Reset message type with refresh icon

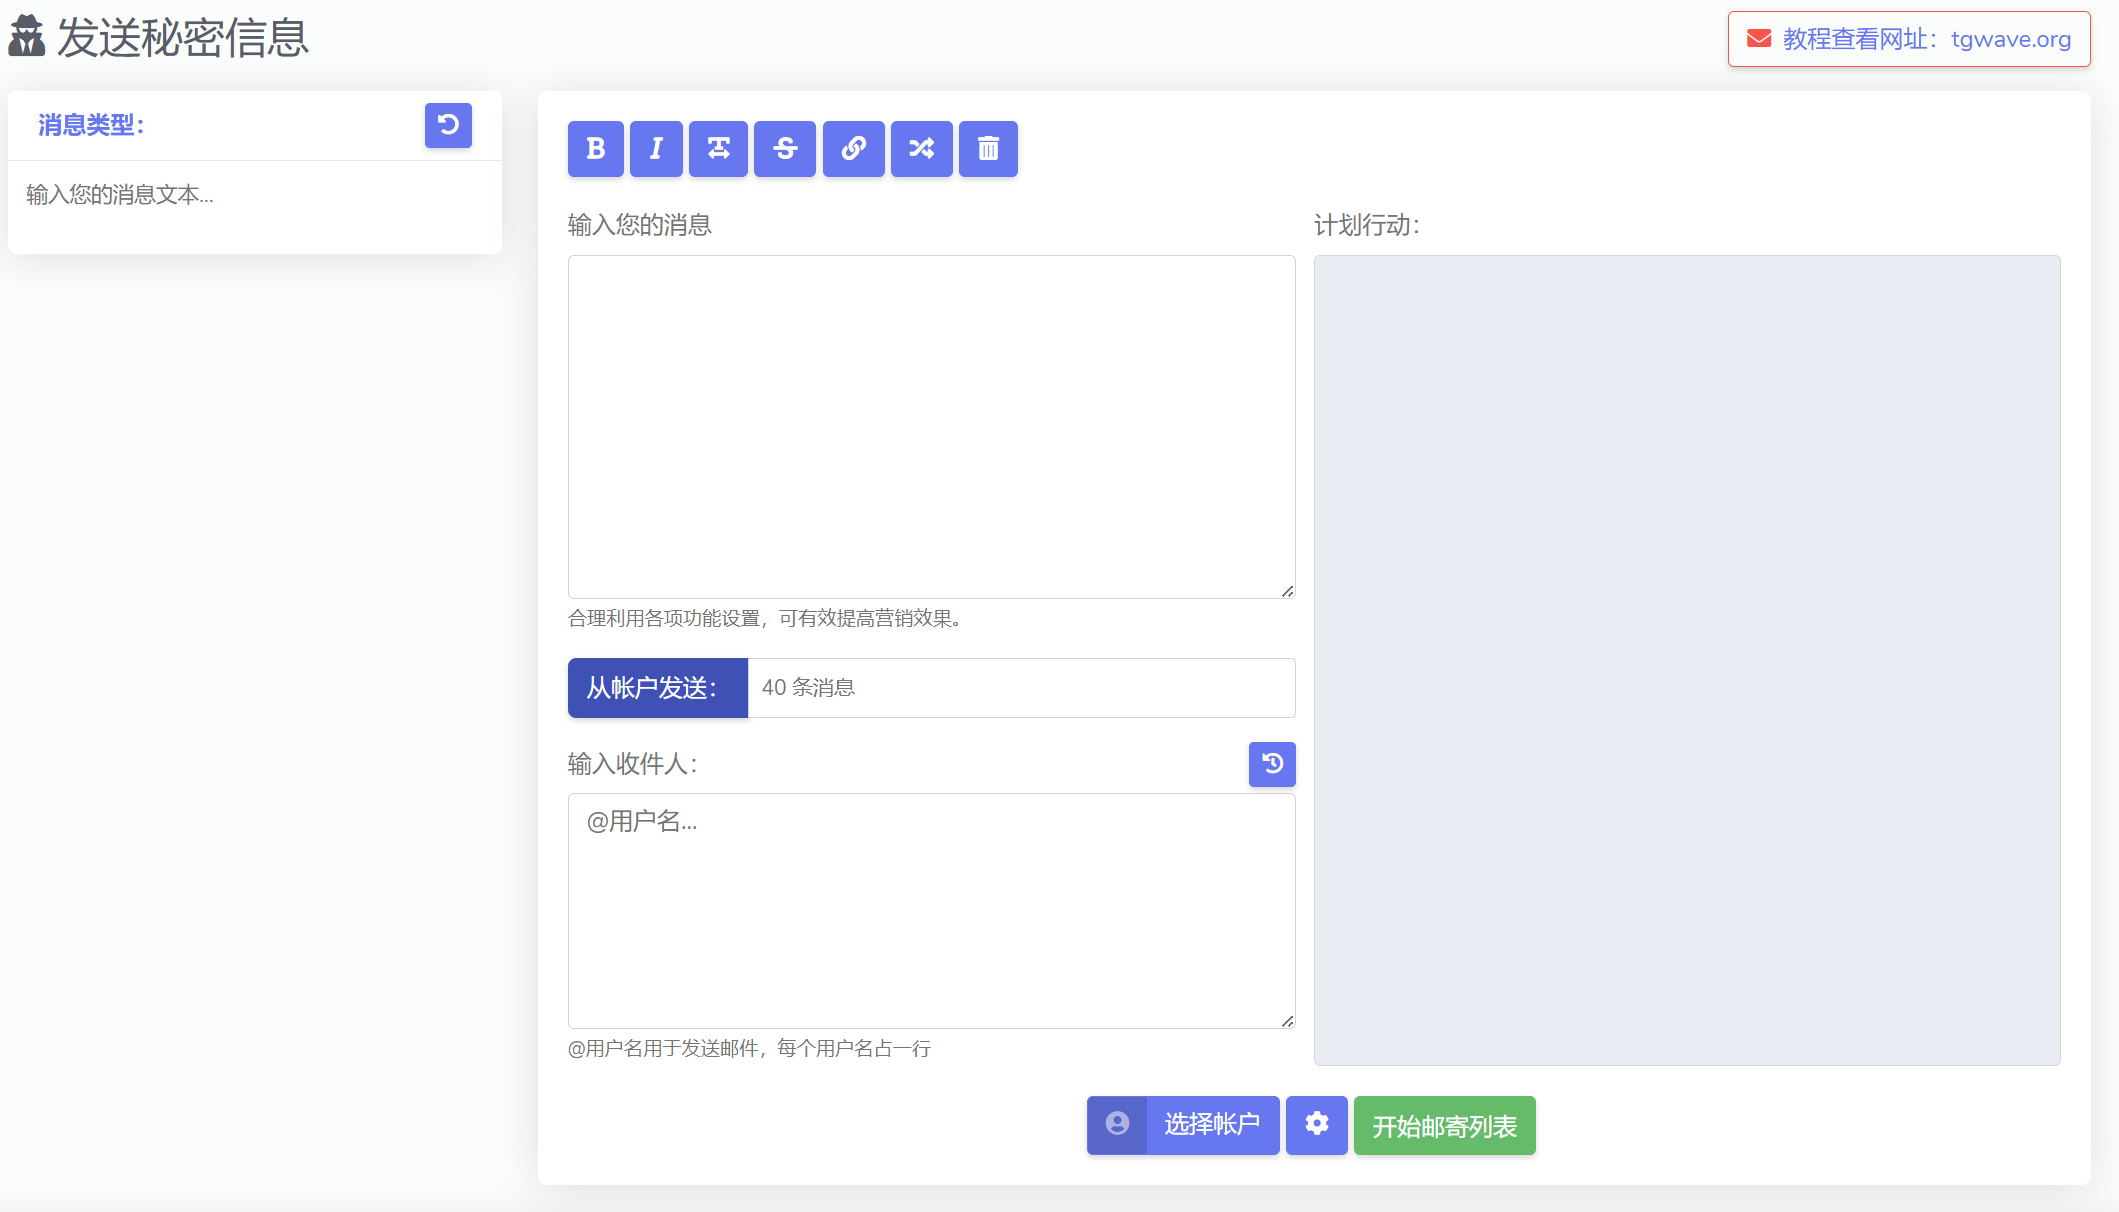tap(448, 125)
